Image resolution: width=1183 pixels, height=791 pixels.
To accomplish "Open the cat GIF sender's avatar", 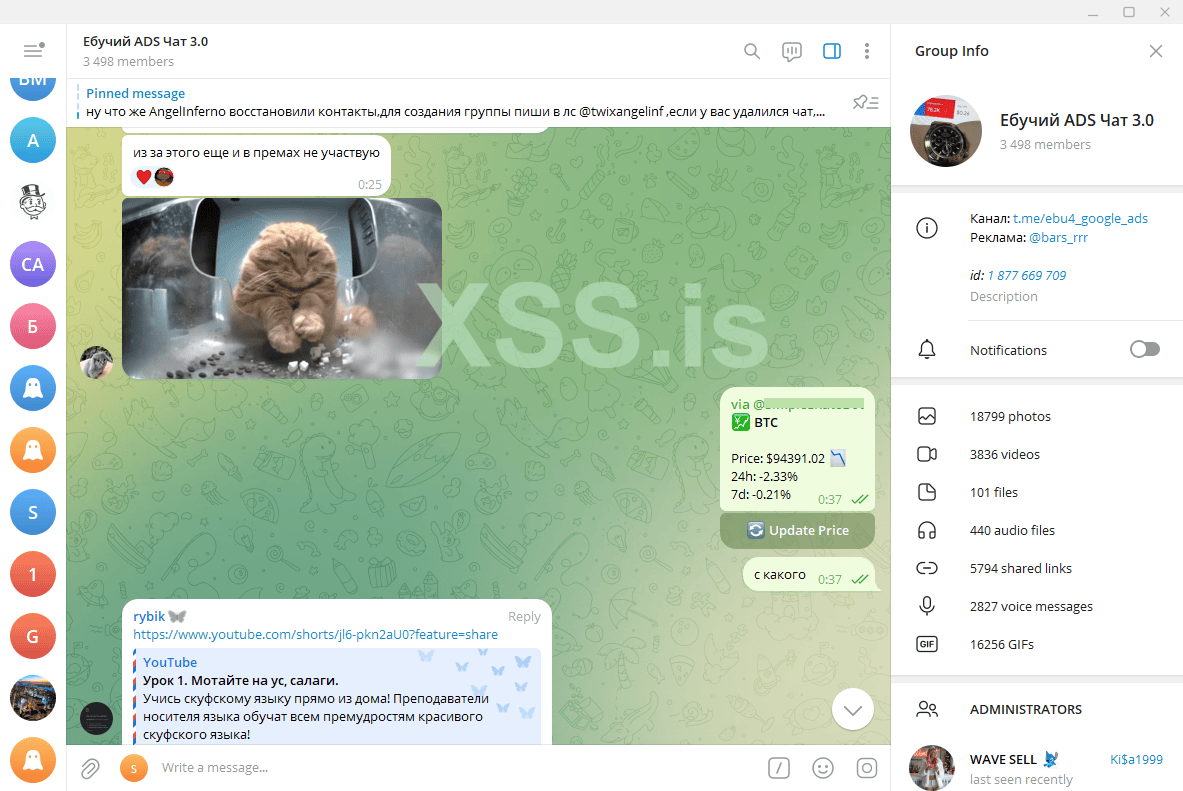I will (97, 362).
